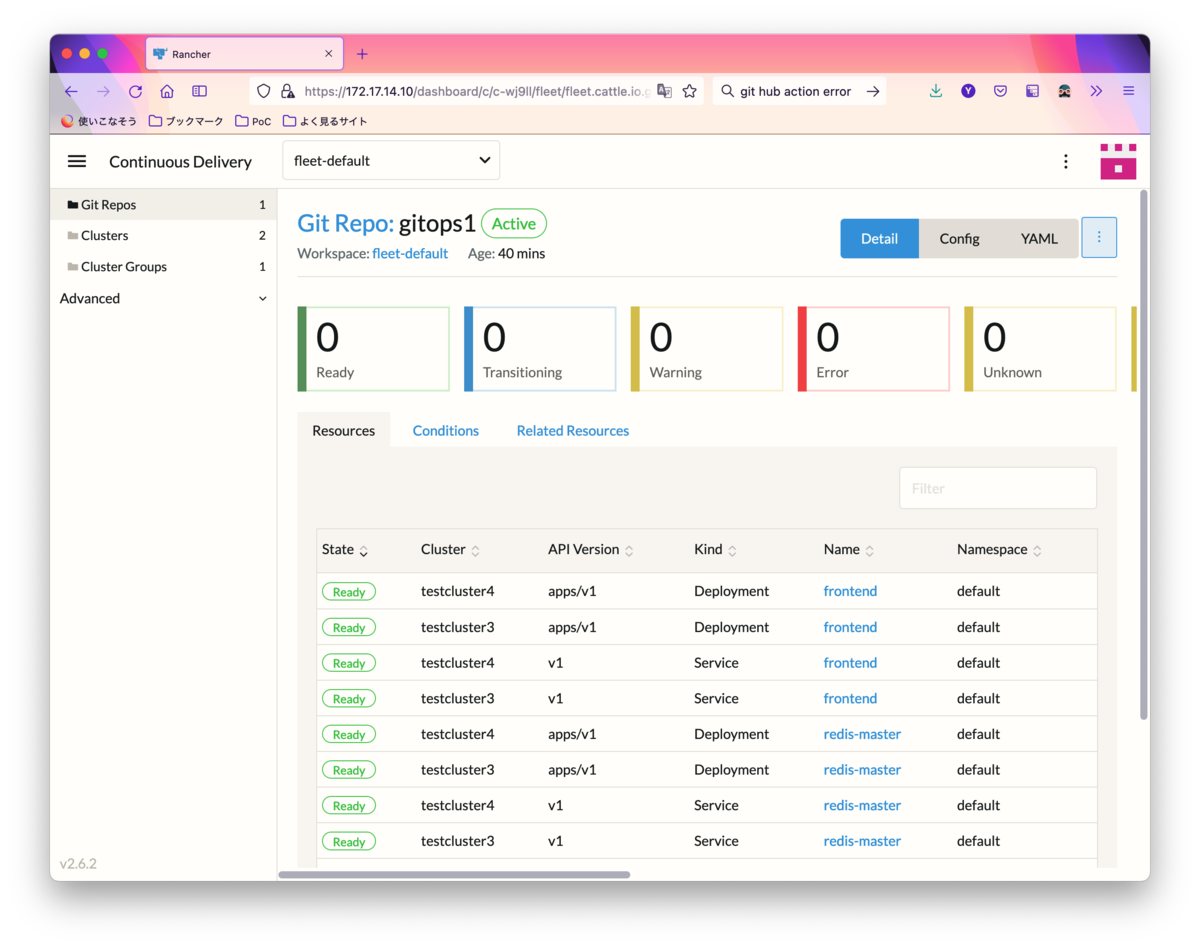Click the purple Y extension icon
The image size is (1200, 947).
point(968,91)
